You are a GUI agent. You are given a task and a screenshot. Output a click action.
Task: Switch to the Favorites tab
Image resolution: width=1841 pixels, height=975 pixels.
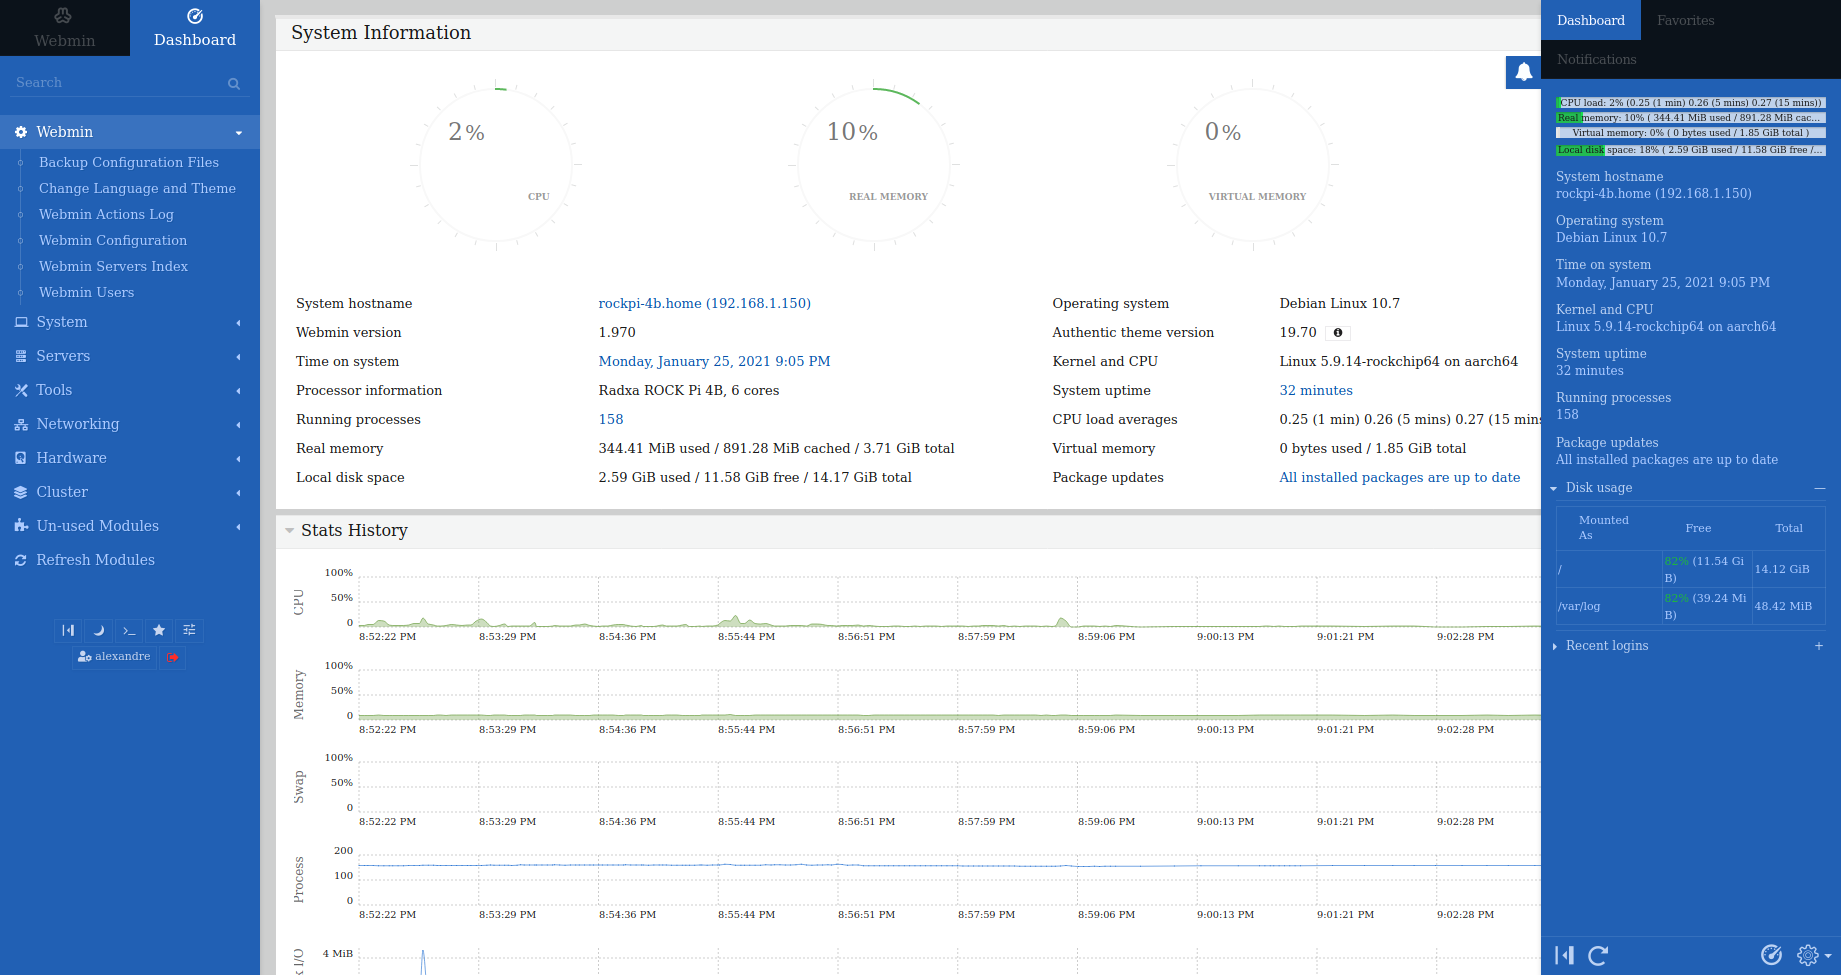(1685, 20)
